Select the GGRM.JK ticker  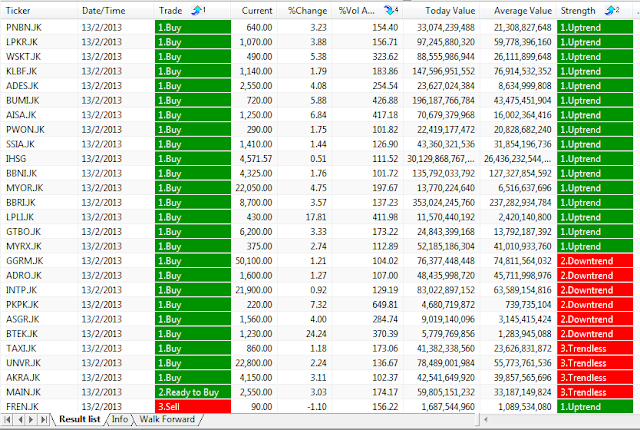click(x=24, y=261)
